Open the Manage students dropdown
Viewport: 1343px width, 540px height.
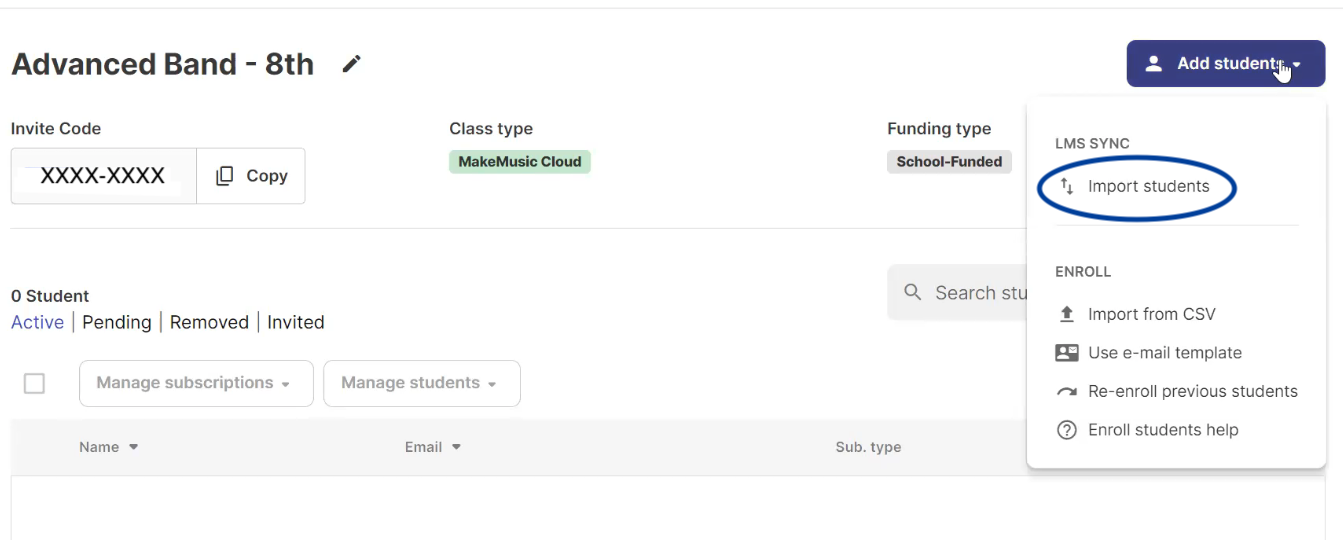pos(422,383)
